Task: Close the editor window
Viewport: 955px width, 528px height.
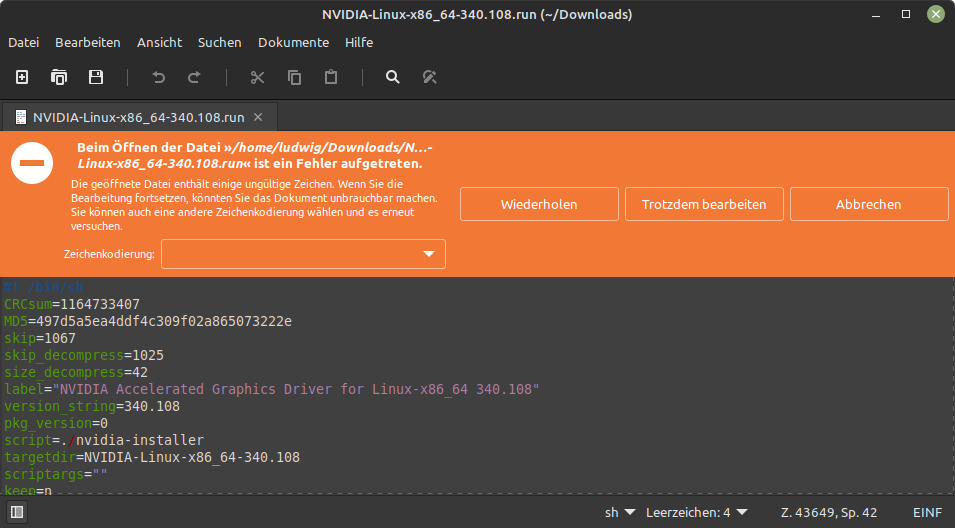Action: [936, 14]
